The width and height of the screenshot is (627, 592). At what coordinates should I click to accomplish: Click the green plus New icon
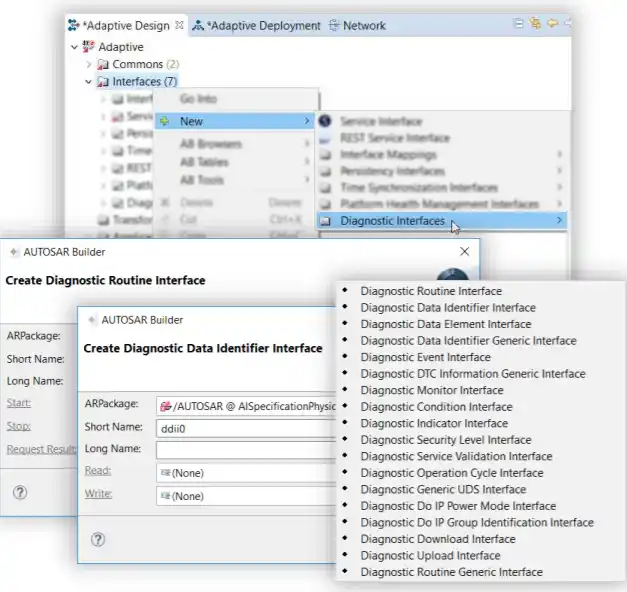coord(164,121)
